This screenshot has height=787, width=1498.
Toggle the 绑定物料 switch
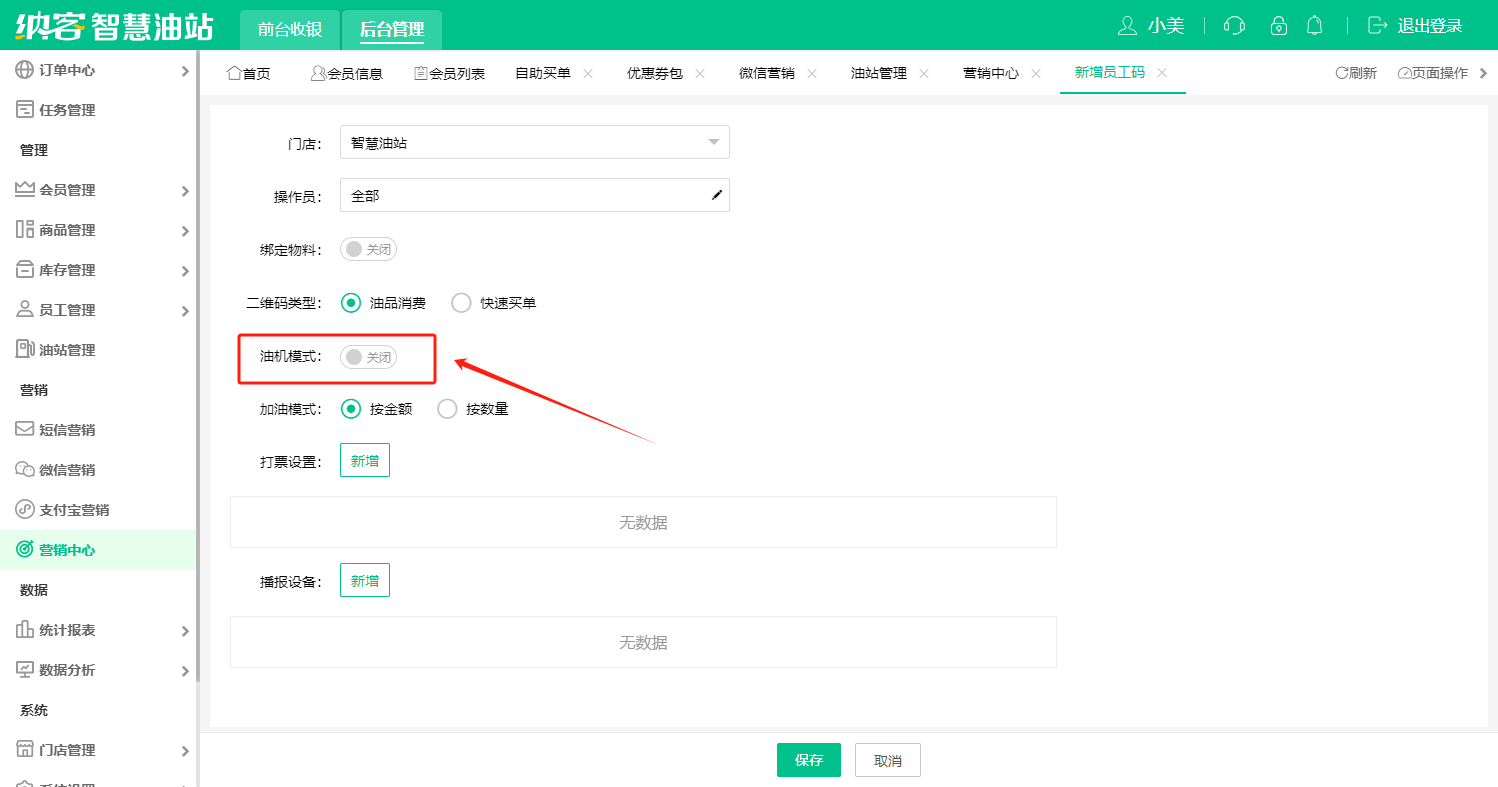pos(368,249)
